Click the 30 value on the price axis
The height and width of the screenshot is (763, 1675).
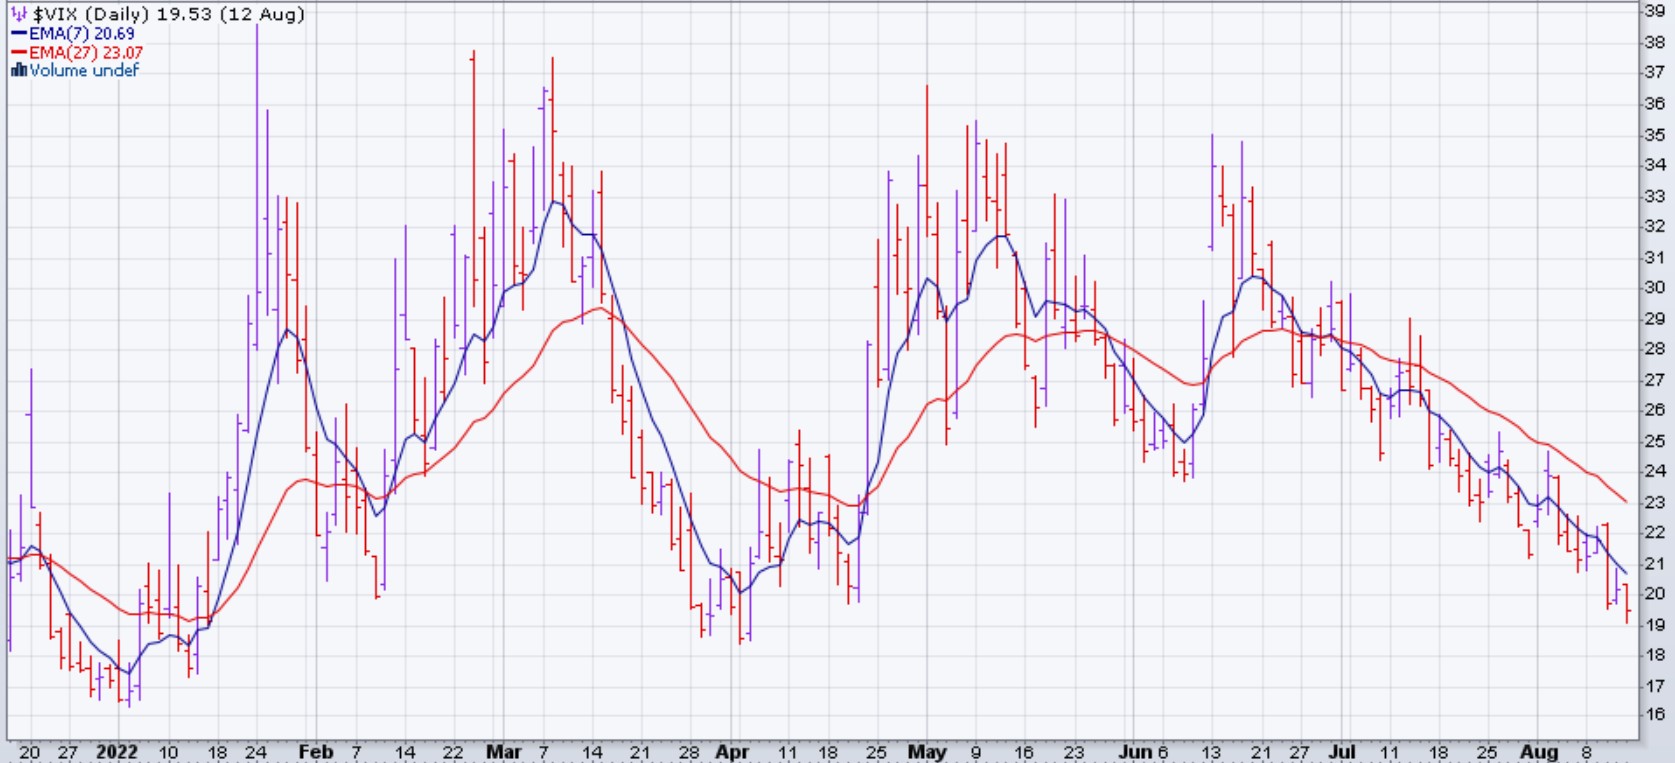(x=1654, y=287)
